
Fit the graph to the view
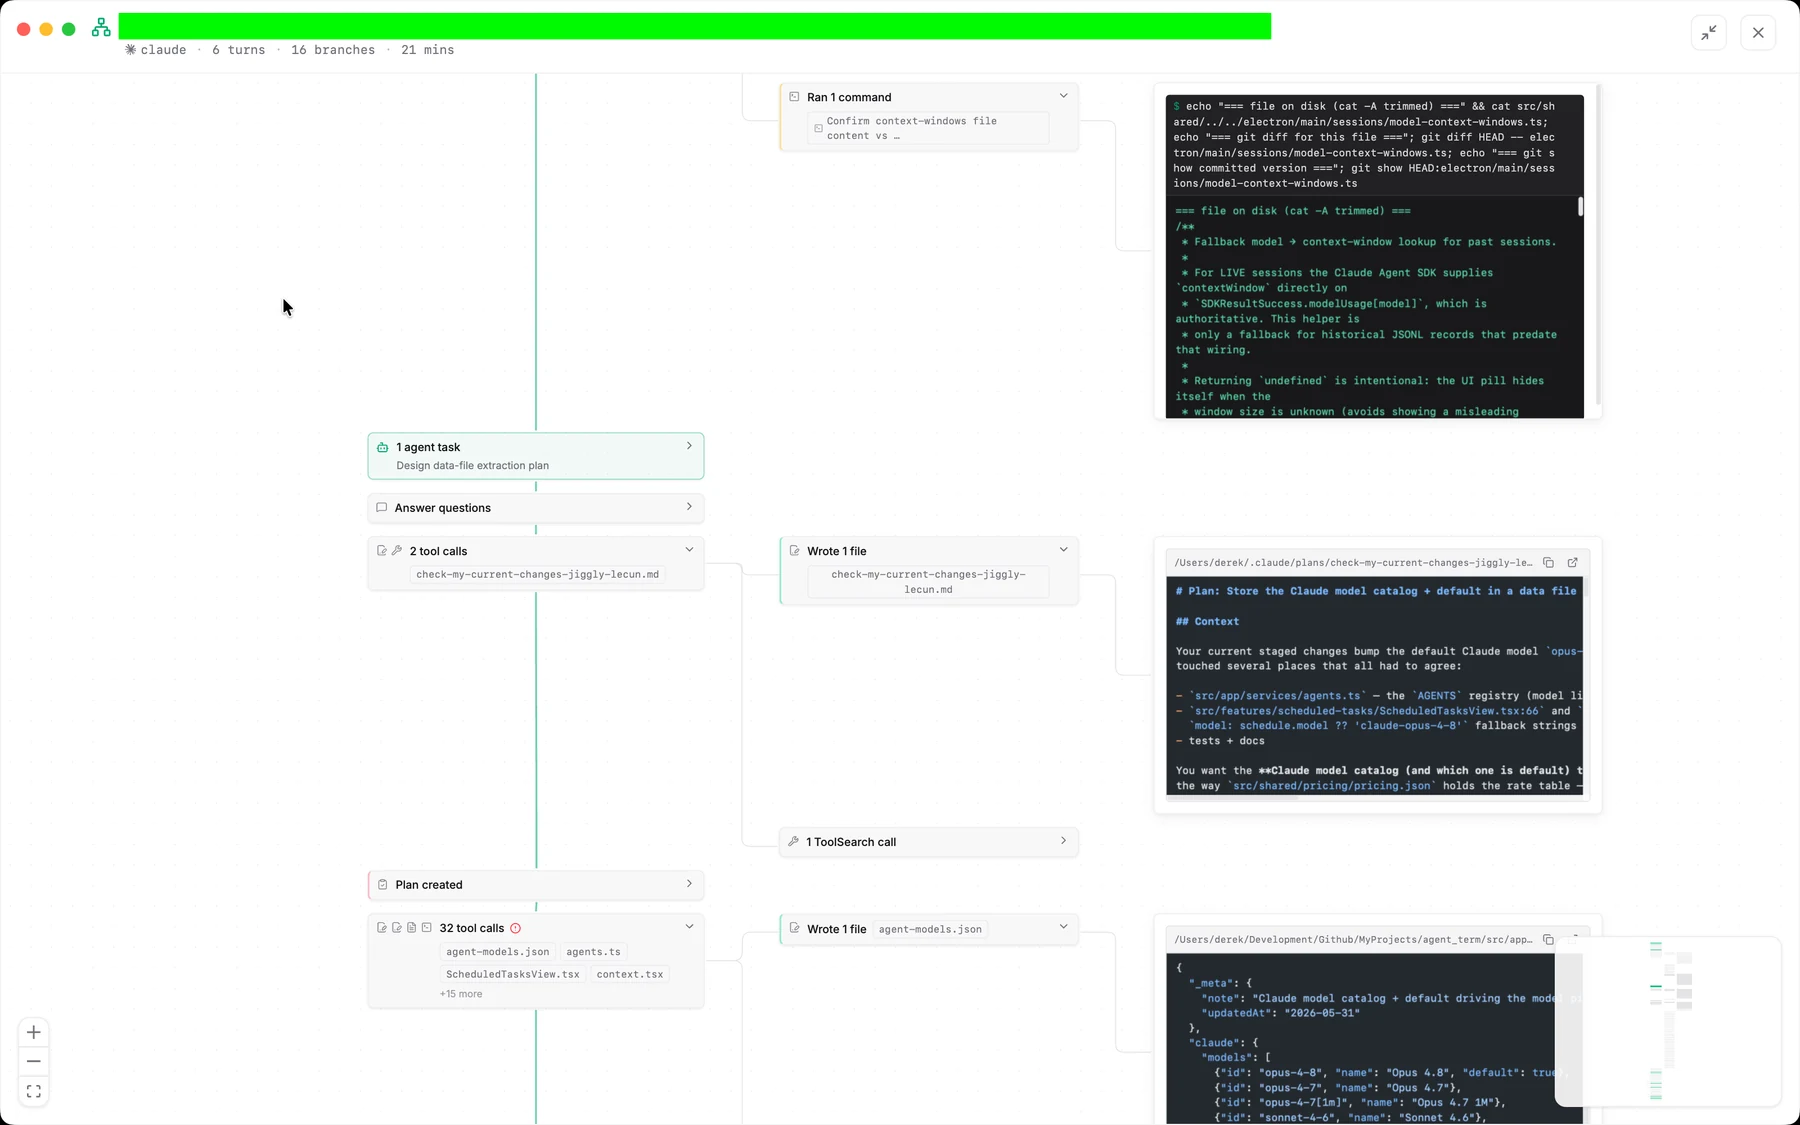tap(33, 1091)
